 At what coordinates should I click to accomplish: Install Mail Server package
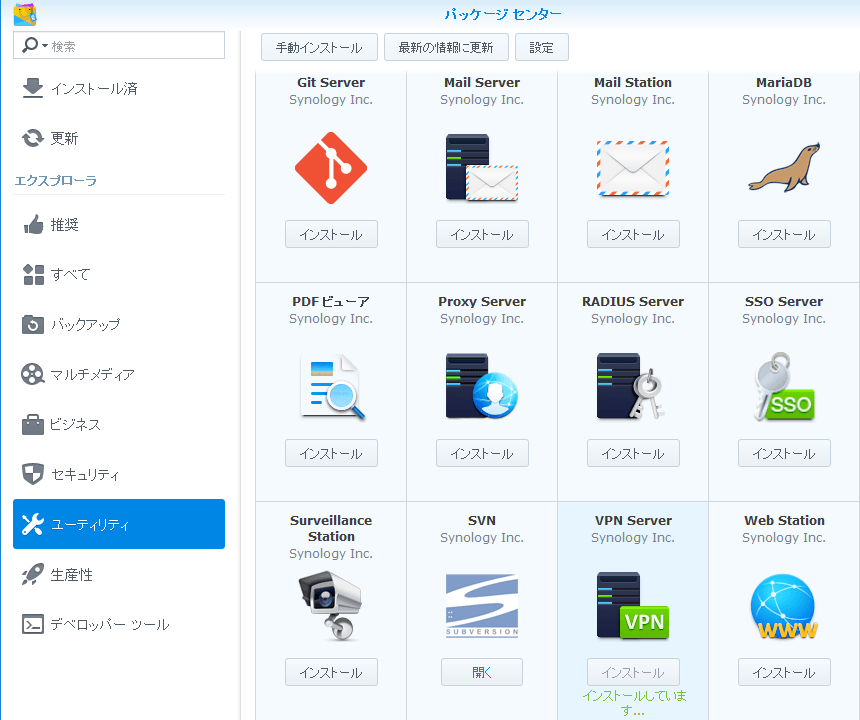tap(482, 234)
